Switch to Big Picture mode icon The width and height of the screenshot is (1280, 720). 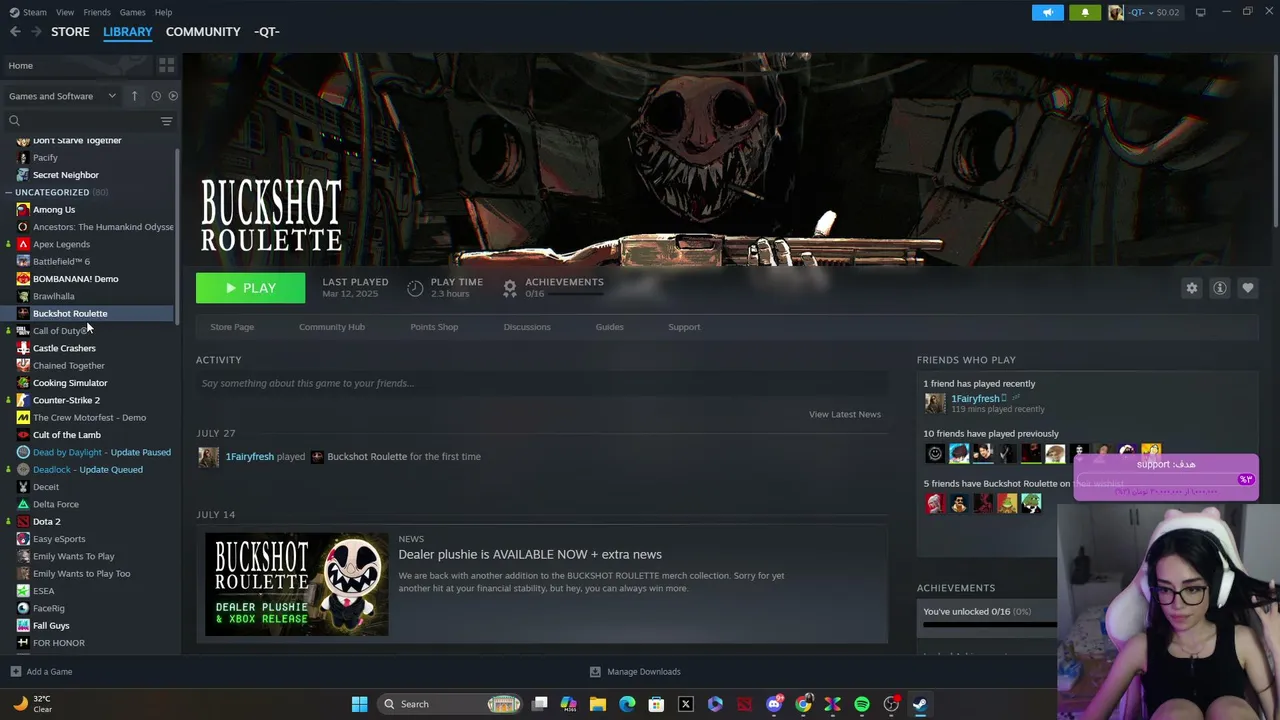coord(1200,12)
